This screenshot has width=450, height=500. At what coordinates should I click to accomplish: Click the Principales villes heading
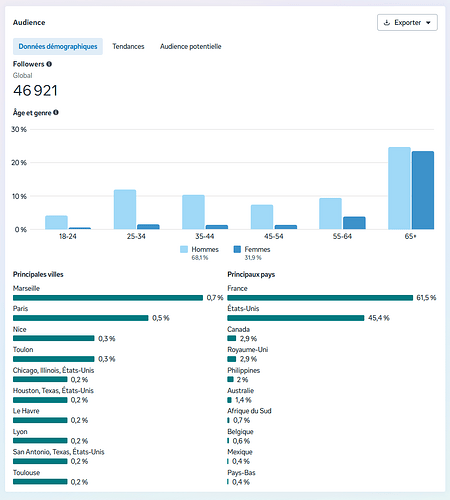pos(38,274)
